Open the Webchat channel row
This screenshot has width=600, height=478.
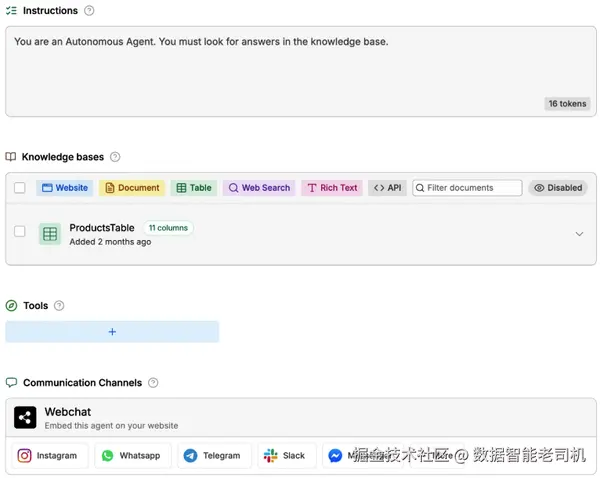click(301, 418)
